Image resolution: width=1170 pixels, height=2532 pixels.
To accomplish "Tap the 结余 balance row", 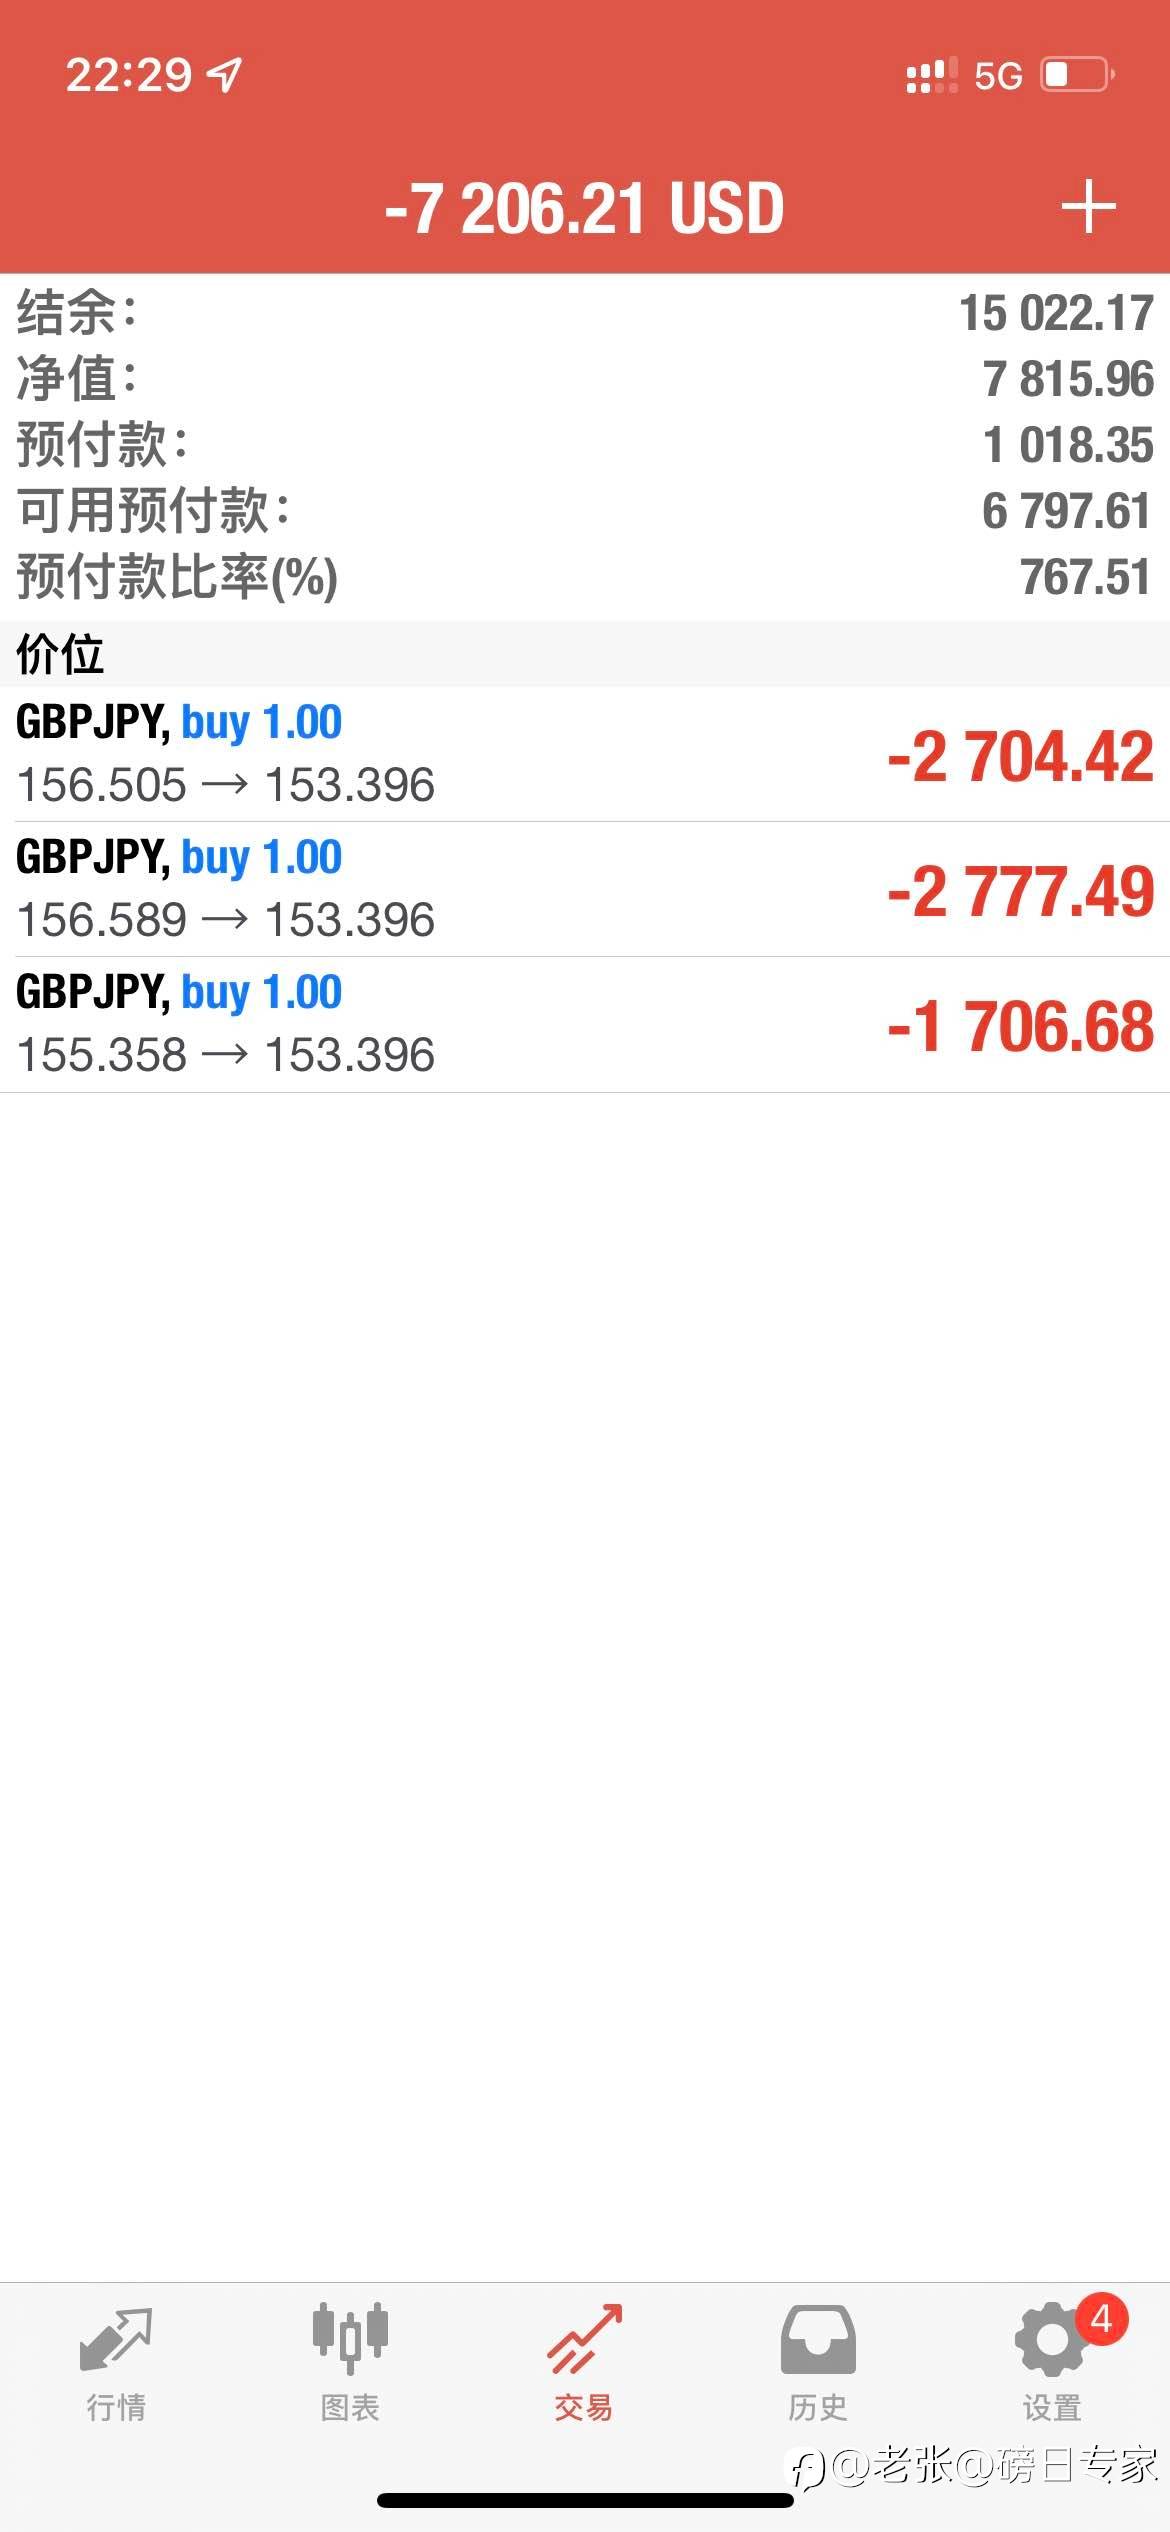I will [585, 313].
